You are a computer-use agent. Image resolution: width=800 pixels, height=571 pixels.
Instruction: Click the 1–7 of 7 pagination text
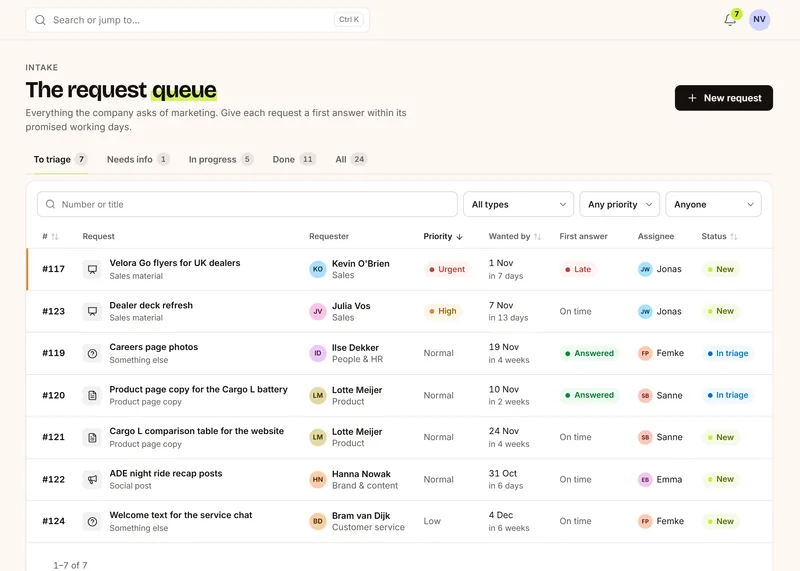pos(70,565)
